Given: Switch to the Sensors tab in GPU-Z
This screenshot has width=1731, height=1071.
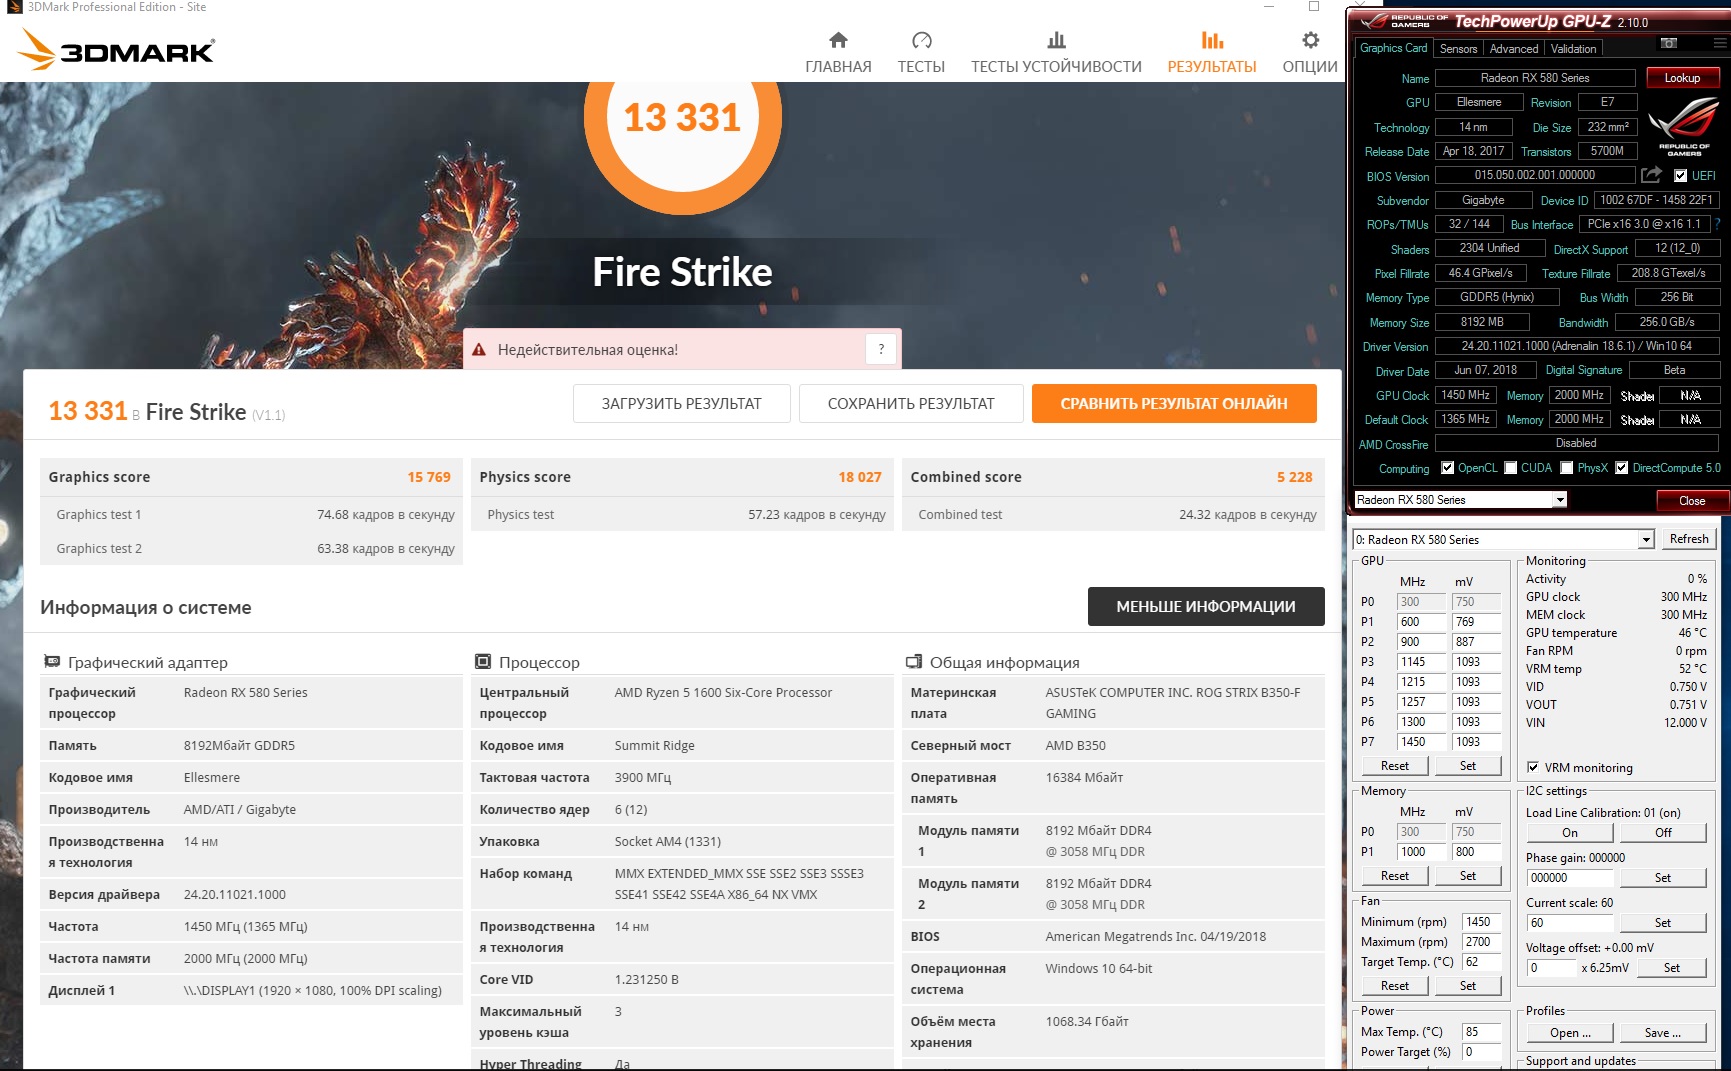Looking at the screenshot, I should click(1458, 48).
